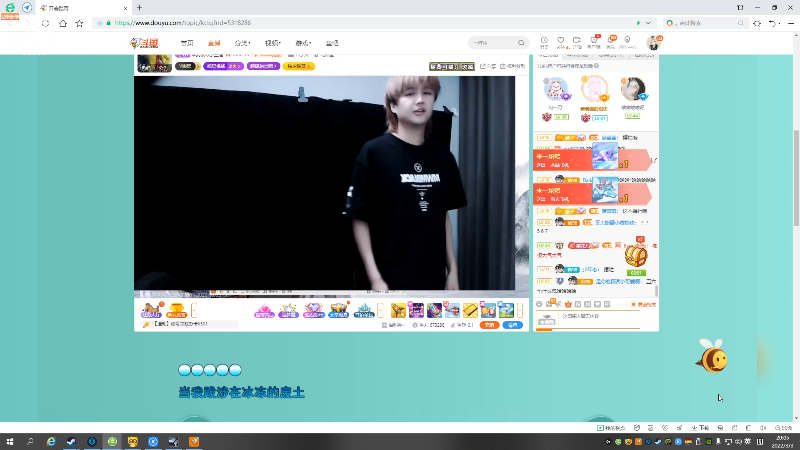Expand more gifts arrow at gift bar end
Viewport: 800px width, 450px height.
tap(520, 310)
